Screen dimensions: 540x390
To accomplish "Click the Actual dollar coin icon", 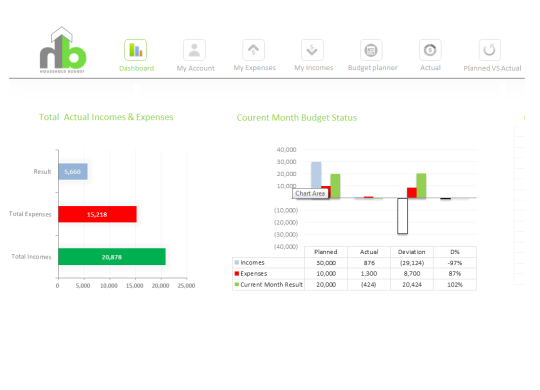I will coord(430,50).
